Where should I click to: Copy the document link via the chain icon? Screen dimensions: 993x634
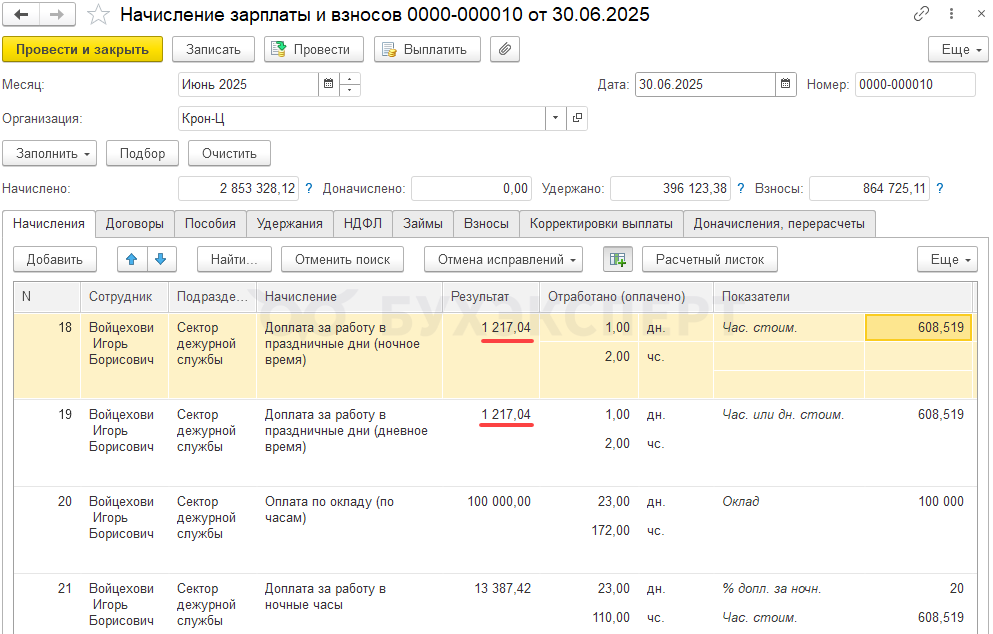(921, 14)
